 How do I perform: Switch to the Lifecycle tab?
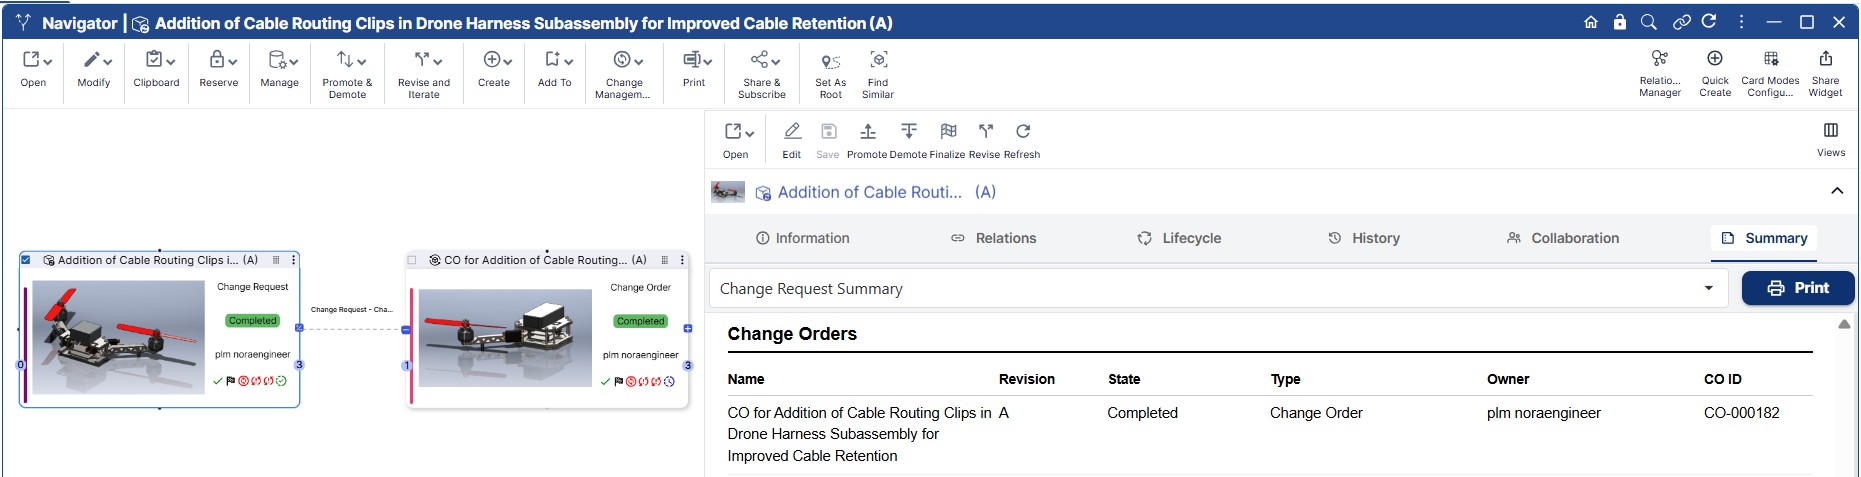pyautogui.click(x=1179, y=238)
